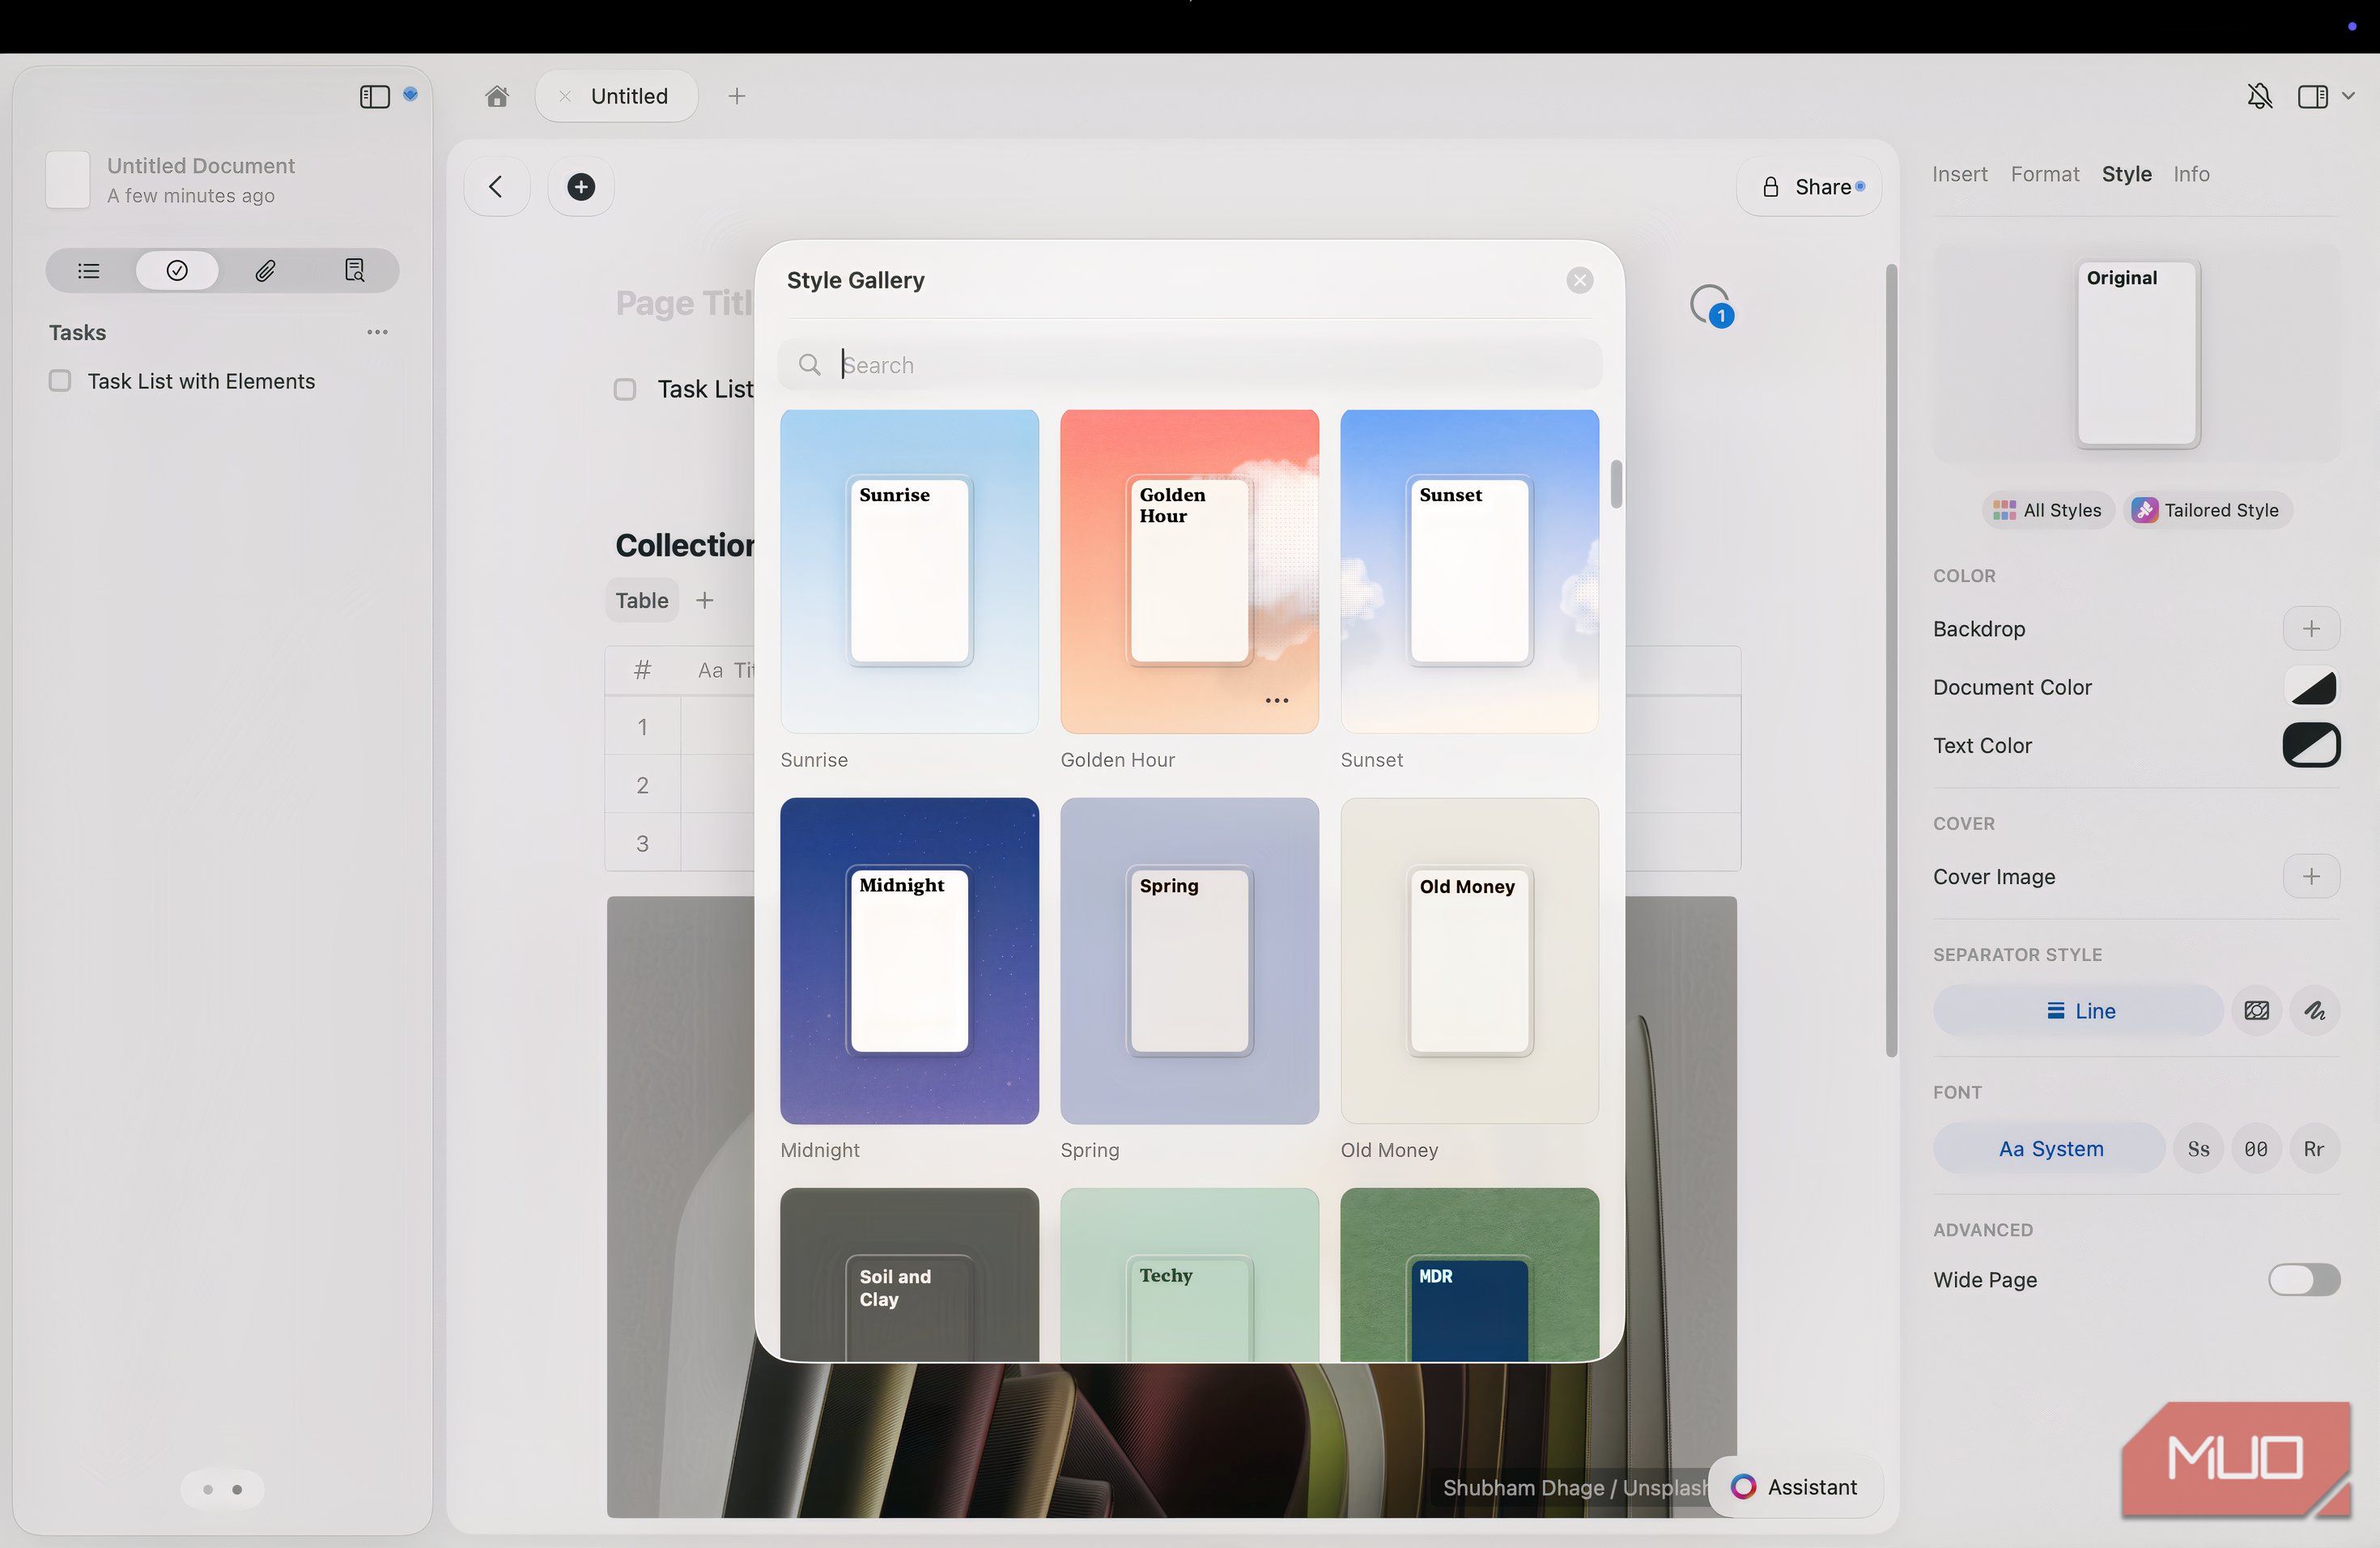Viewport: 2380px width, 1548px height.
Task: Switch to the Insert tab
Action: pos(1959,174)
